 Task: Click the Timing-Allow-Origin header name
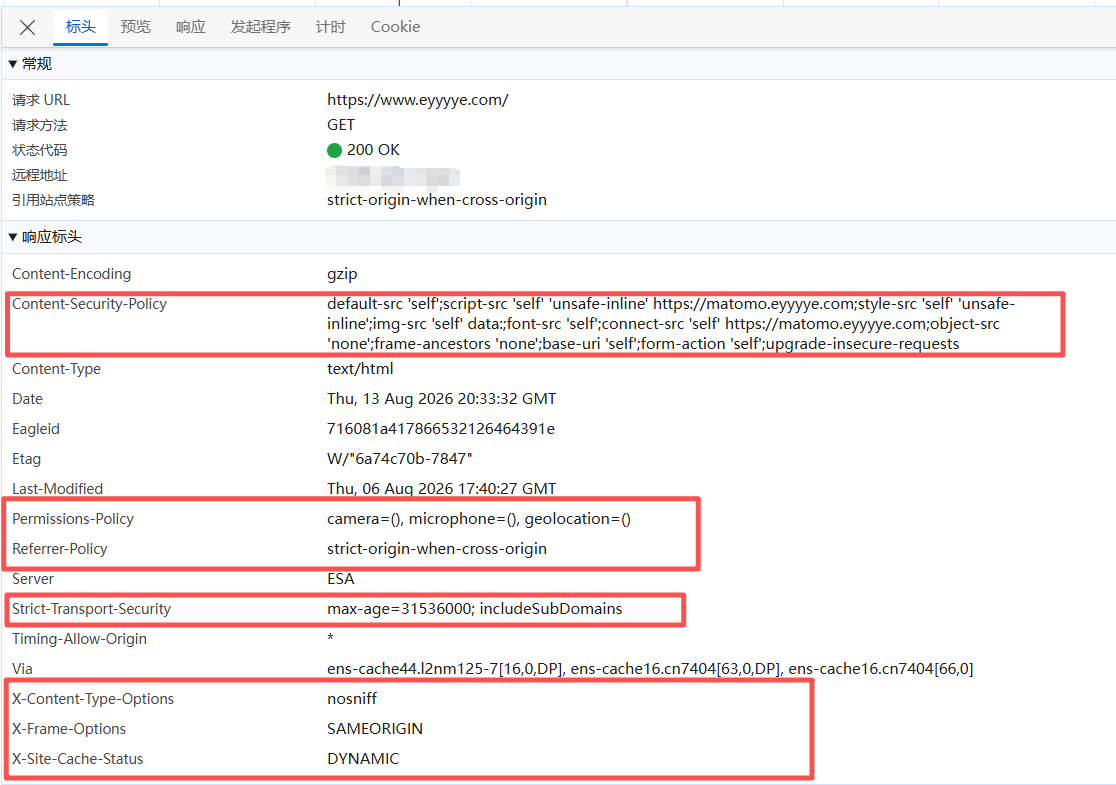click(79, 639)
